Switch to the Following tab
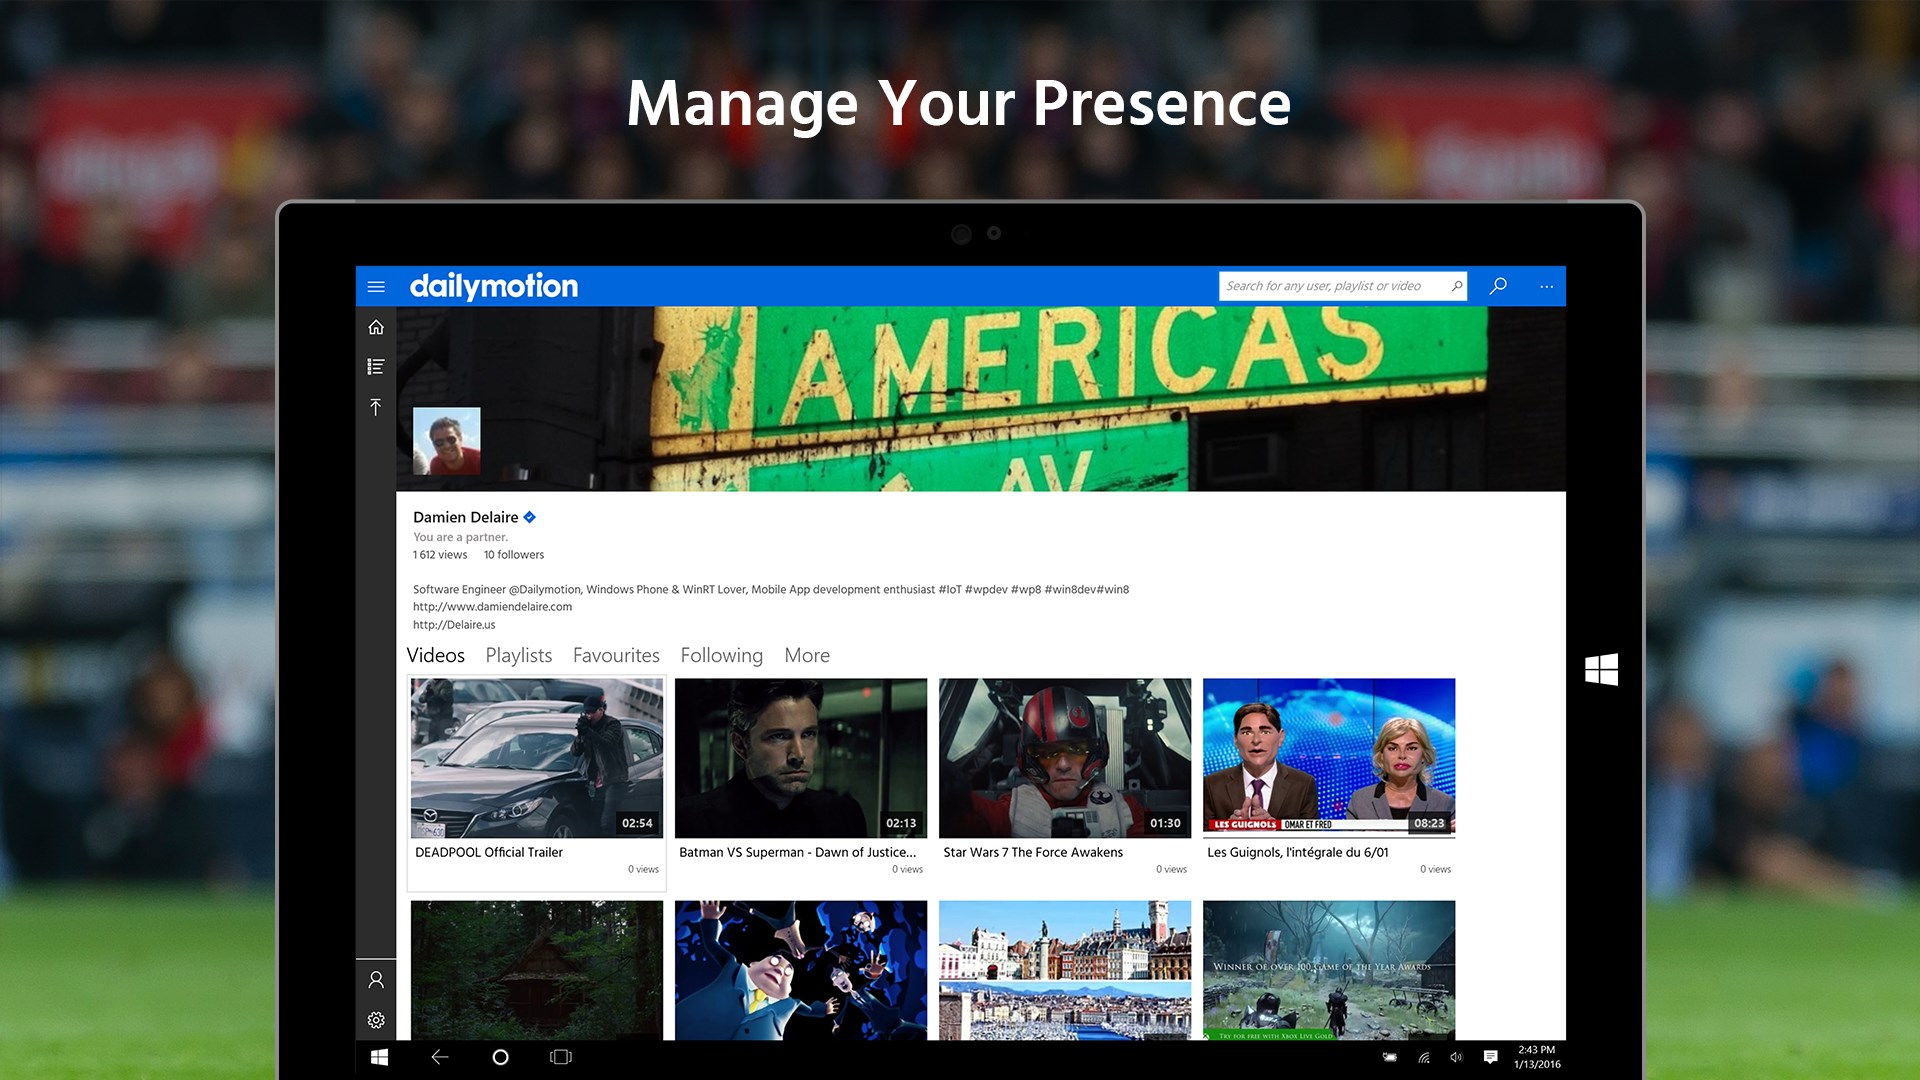The image size is (1920, 1080). [x=721, y=655]
